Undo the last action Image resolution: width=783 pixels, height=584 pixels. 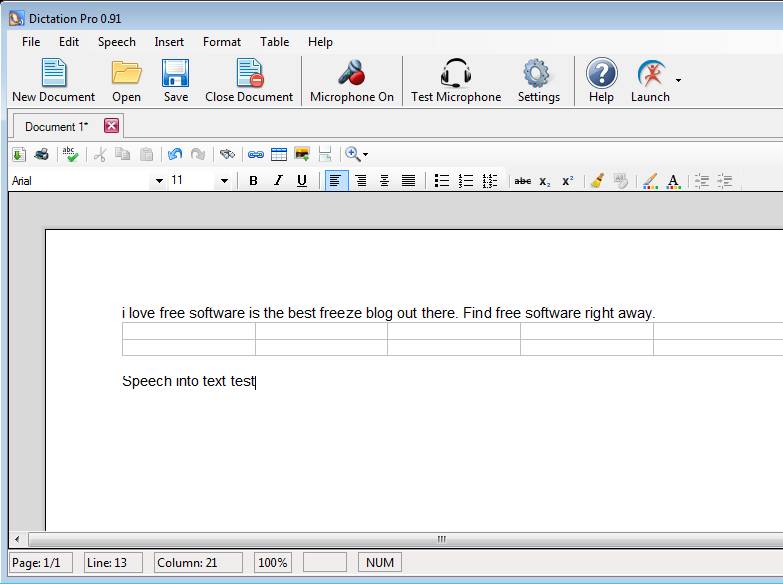175,154
